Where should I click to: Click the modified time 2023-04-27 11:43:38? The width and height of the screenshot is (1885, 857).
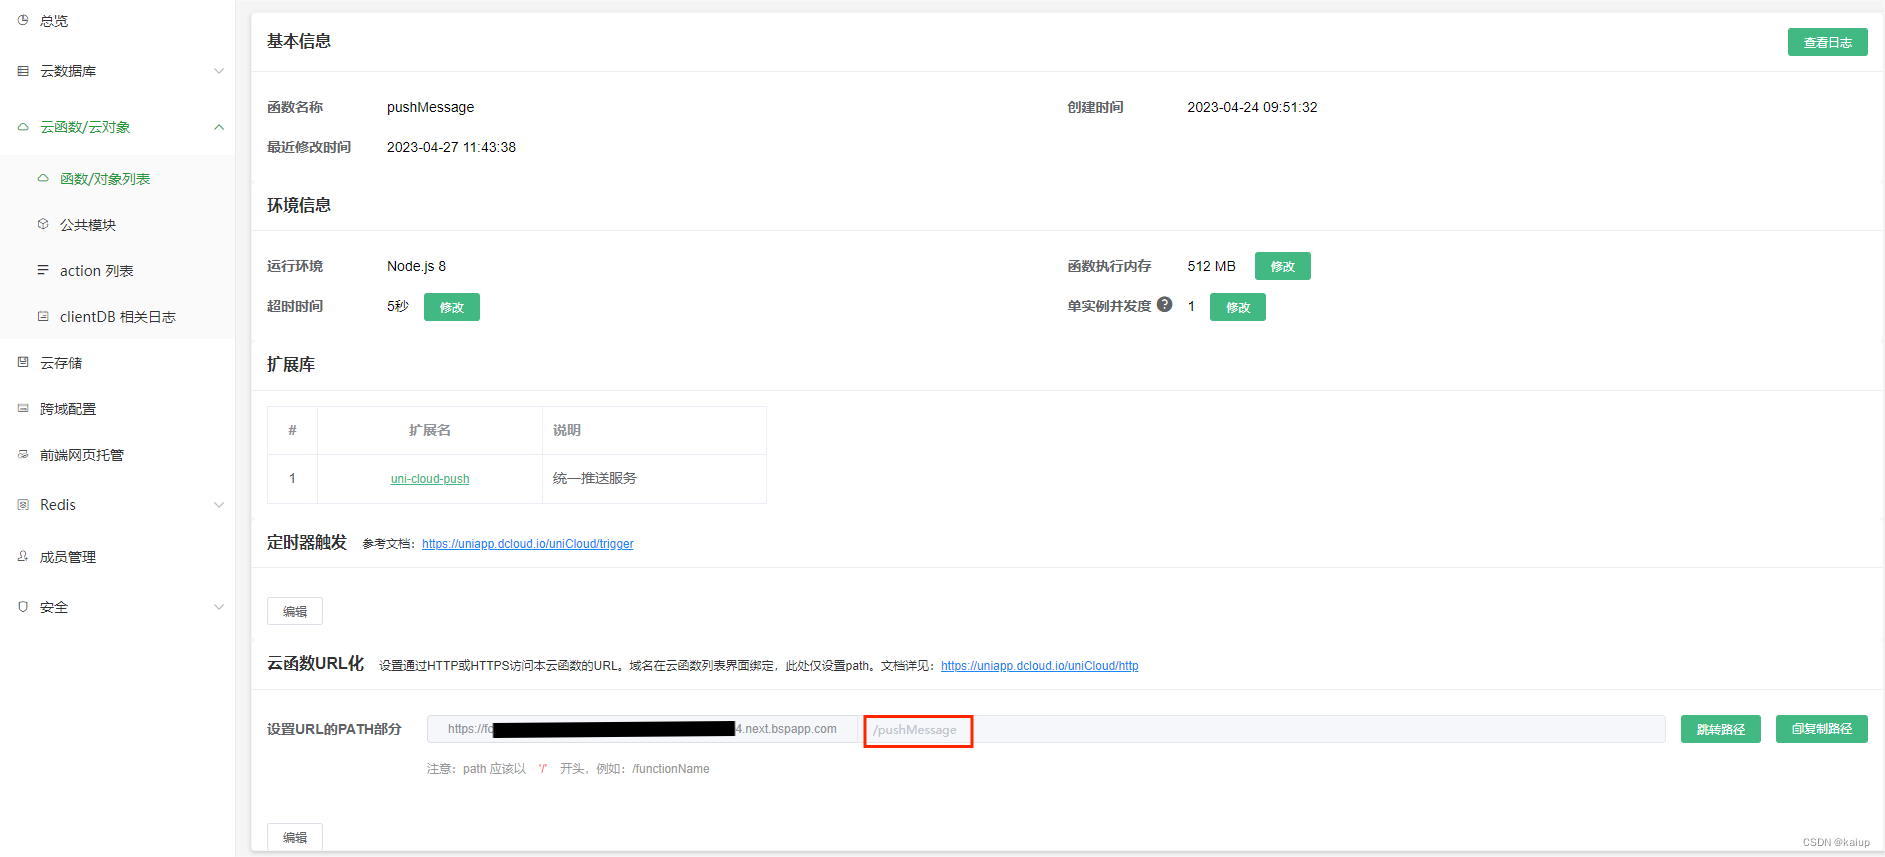(451, 147)
